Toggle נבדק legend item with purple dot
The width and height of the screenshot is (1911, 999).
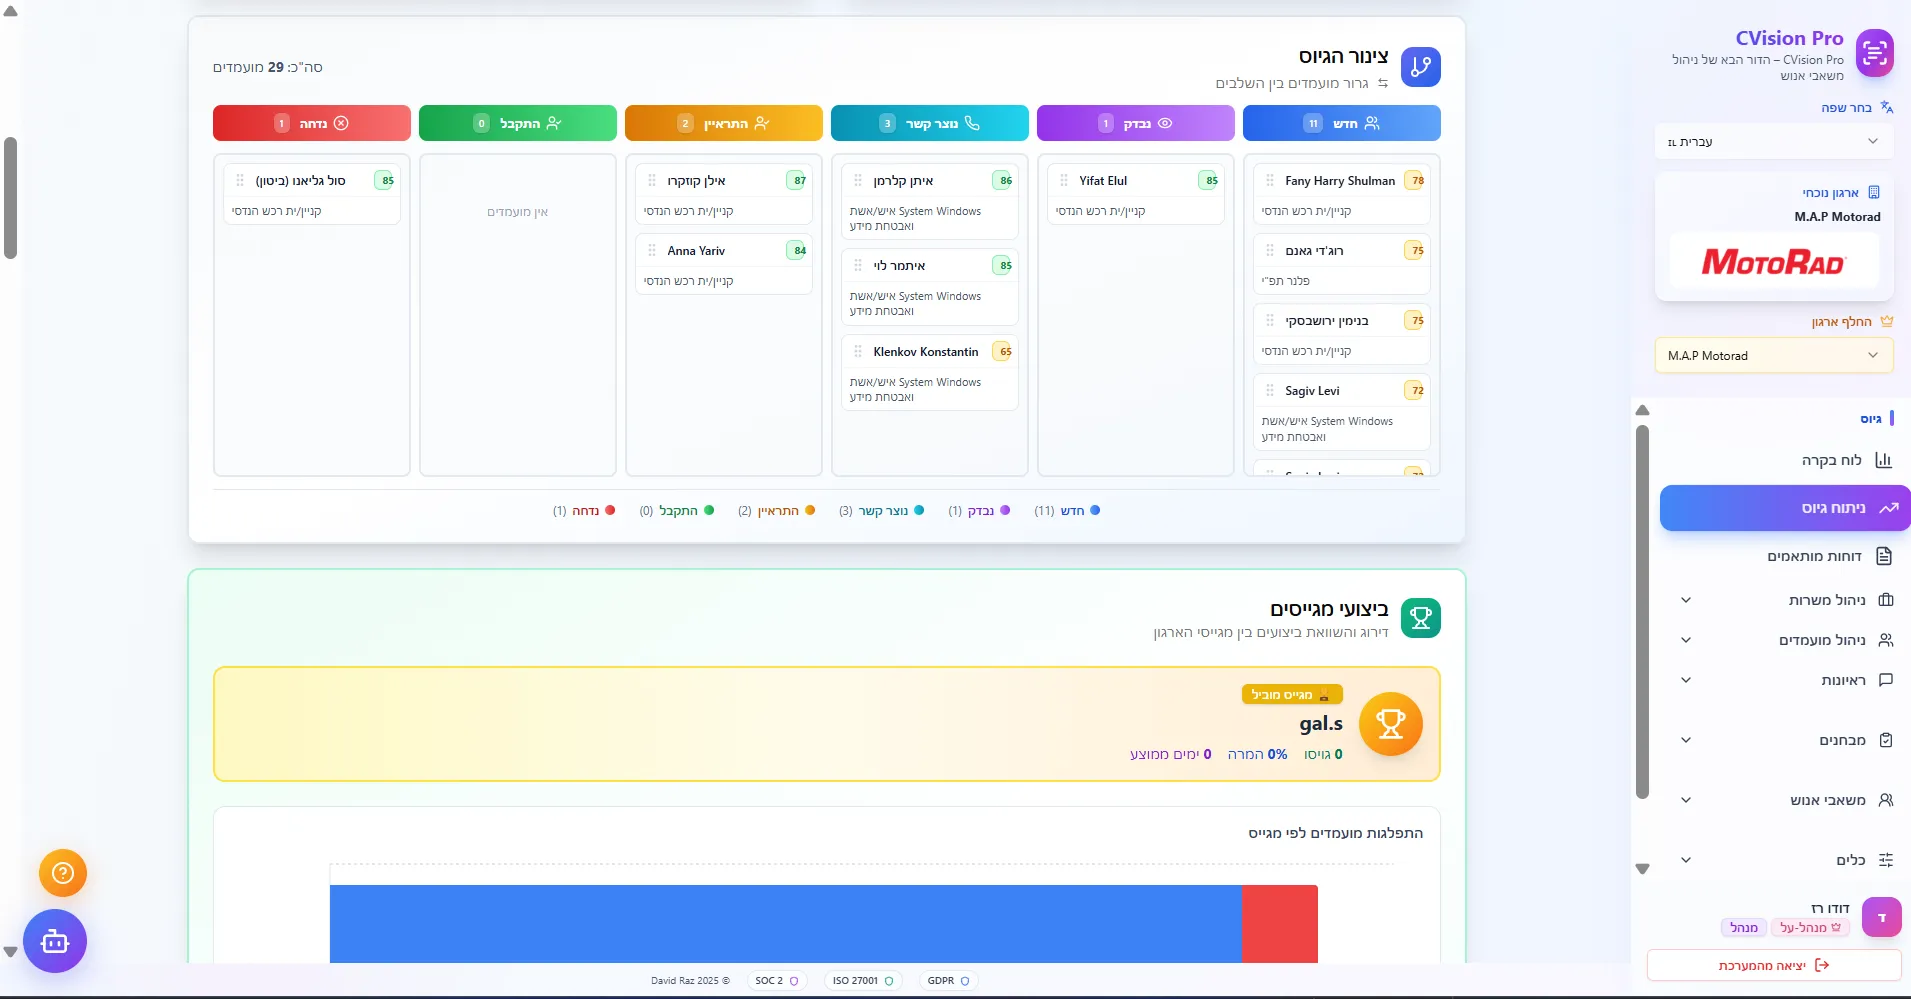[x=979, y=510]
